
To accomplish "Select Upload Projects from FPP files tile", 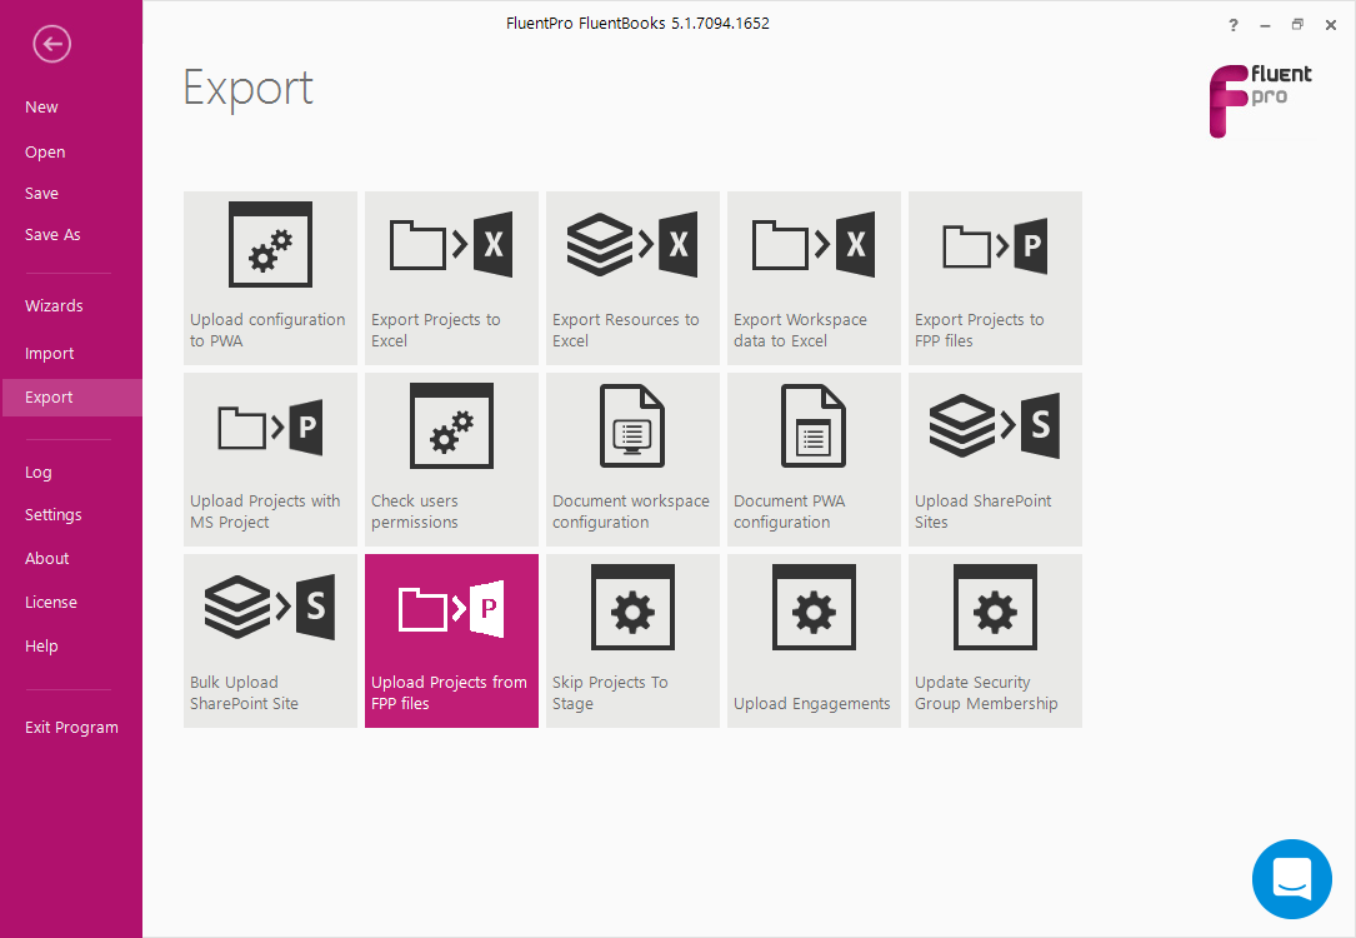I will pyautogui.click(x=451, y=641).
